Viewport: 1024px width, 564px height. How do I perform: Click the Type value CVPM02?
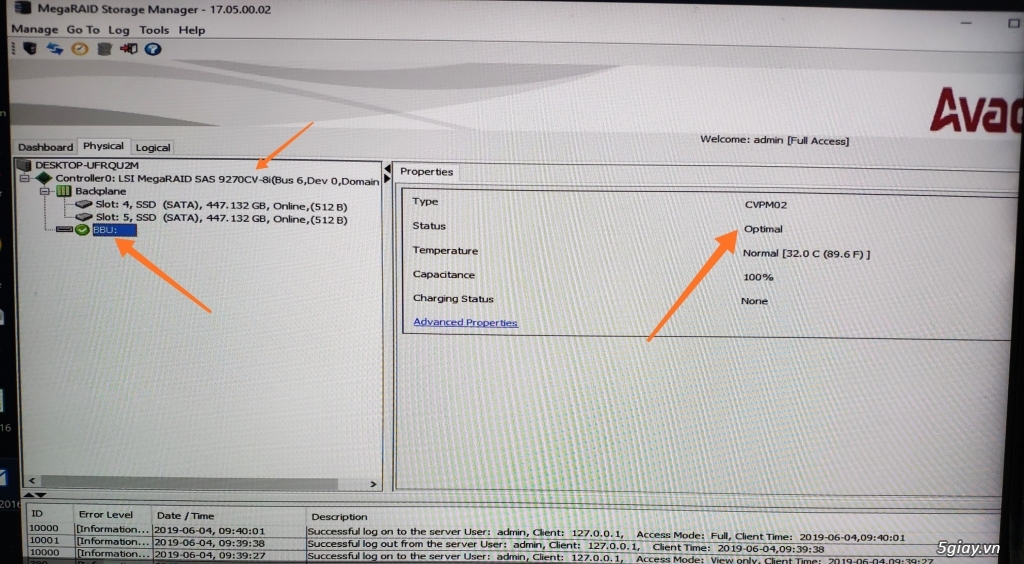(x=765, y=204)
